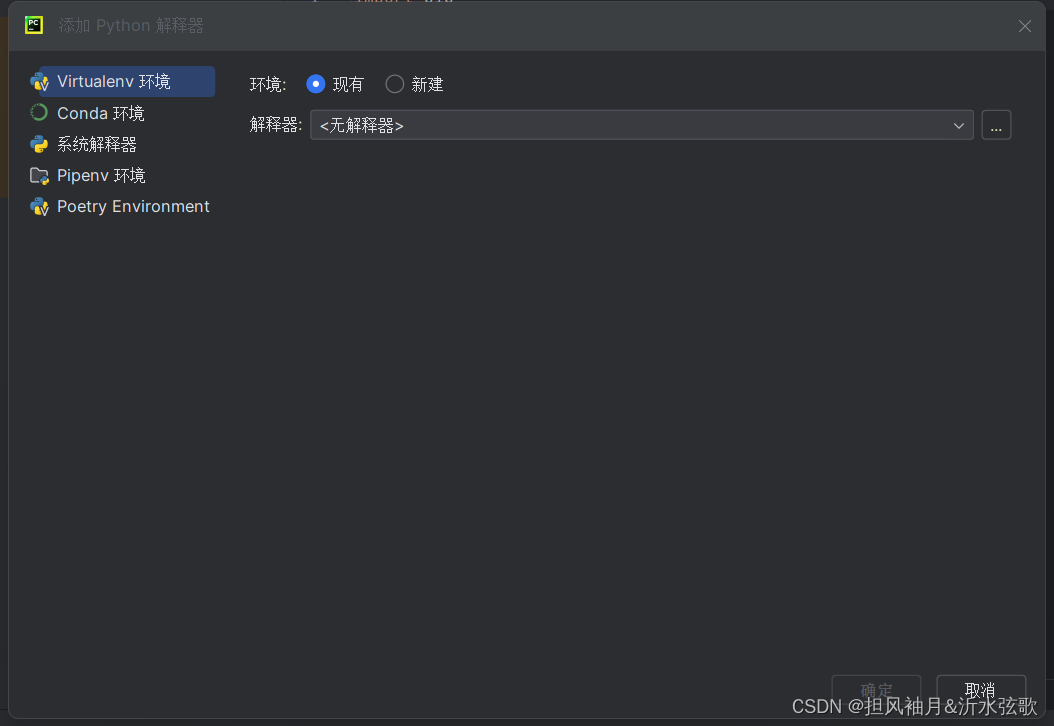Click the Poetry Environment icon
The image size is (1054, 726).
(x=40, y=206)
